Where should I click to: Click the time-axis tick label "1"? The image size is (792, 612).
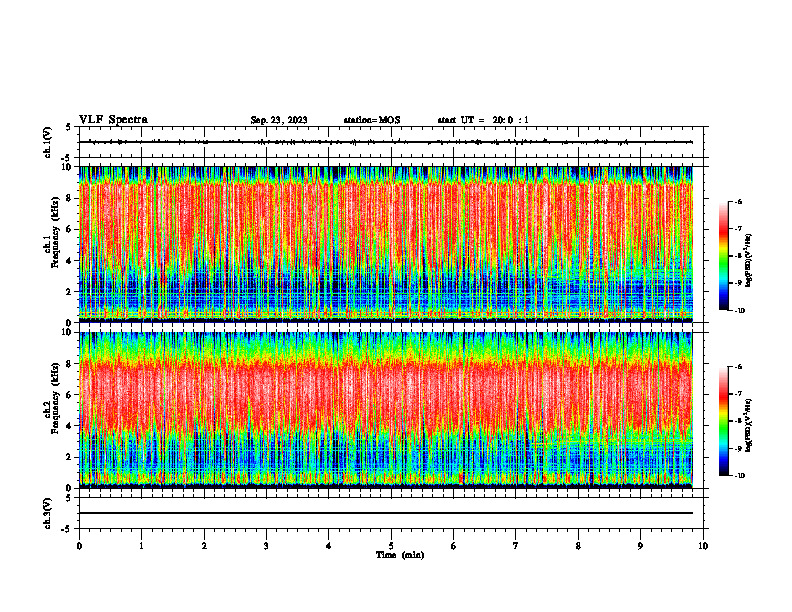(x=141, y=546)
